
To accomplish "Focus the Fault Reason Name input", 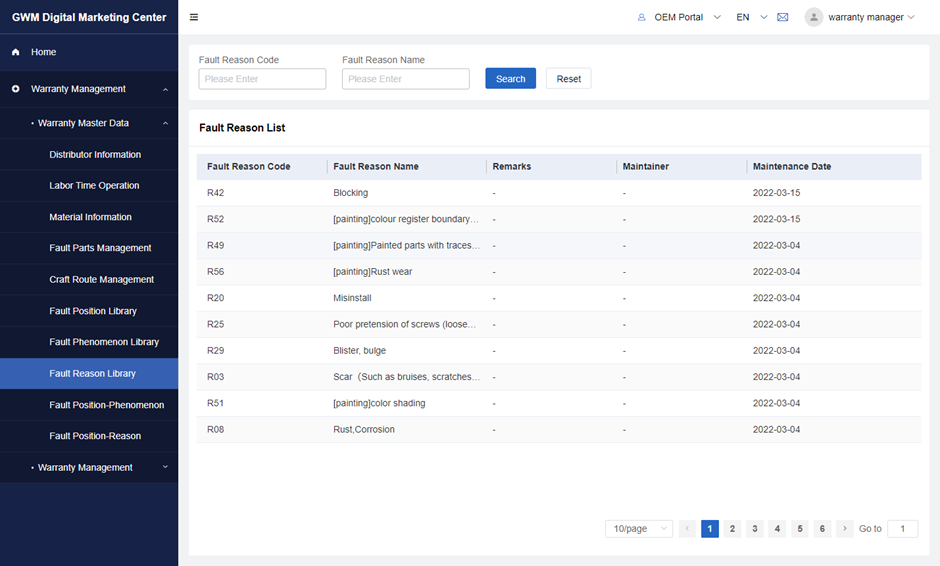I will (406, 79).
